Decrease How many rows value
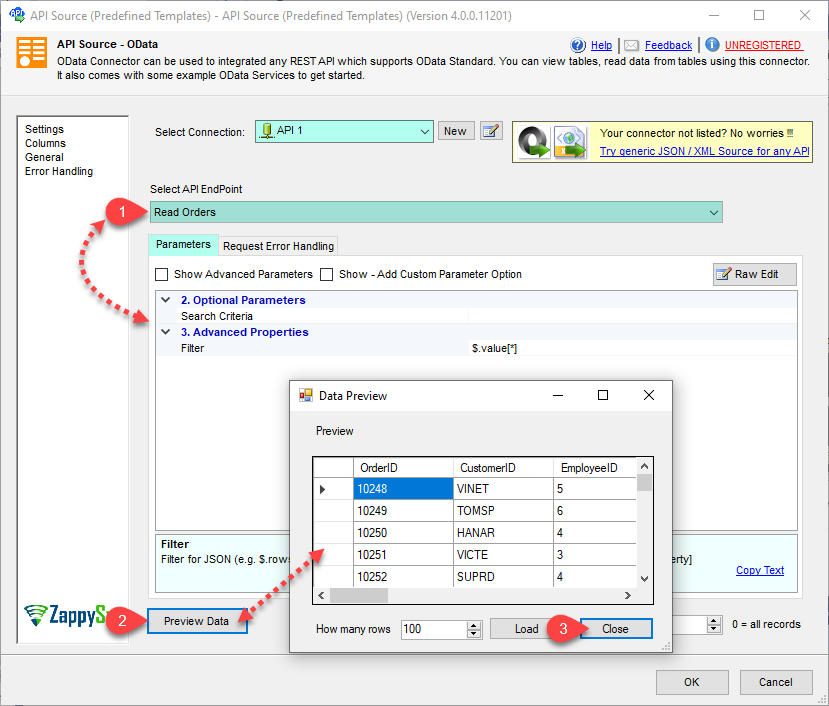Viewport: 829px width, 706px height. coord(474,634)
